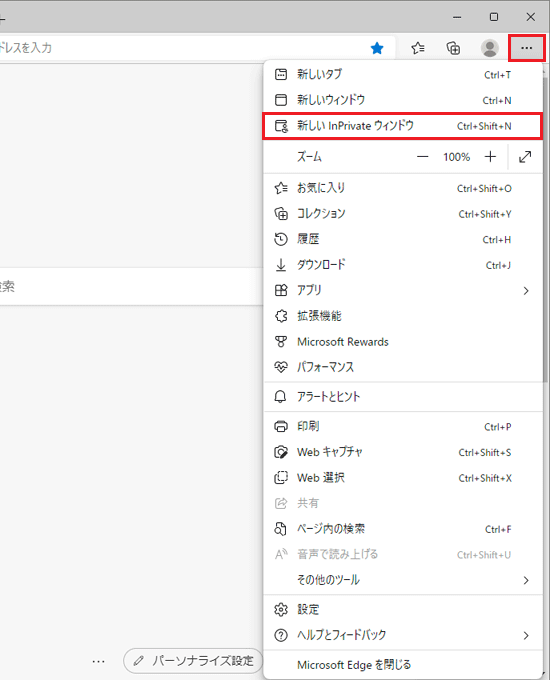Select 新しいウィンドウ menu entry
550x680 pixels.
(x=403, y=100)
